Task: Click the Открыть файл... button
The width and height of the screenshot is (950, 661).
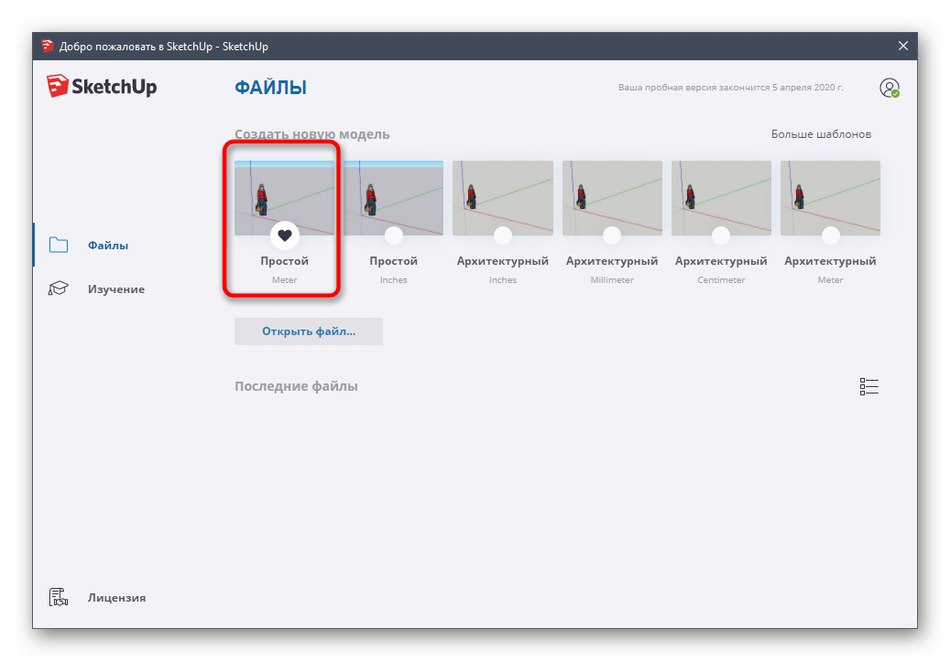Action: (x=308, y=331)
